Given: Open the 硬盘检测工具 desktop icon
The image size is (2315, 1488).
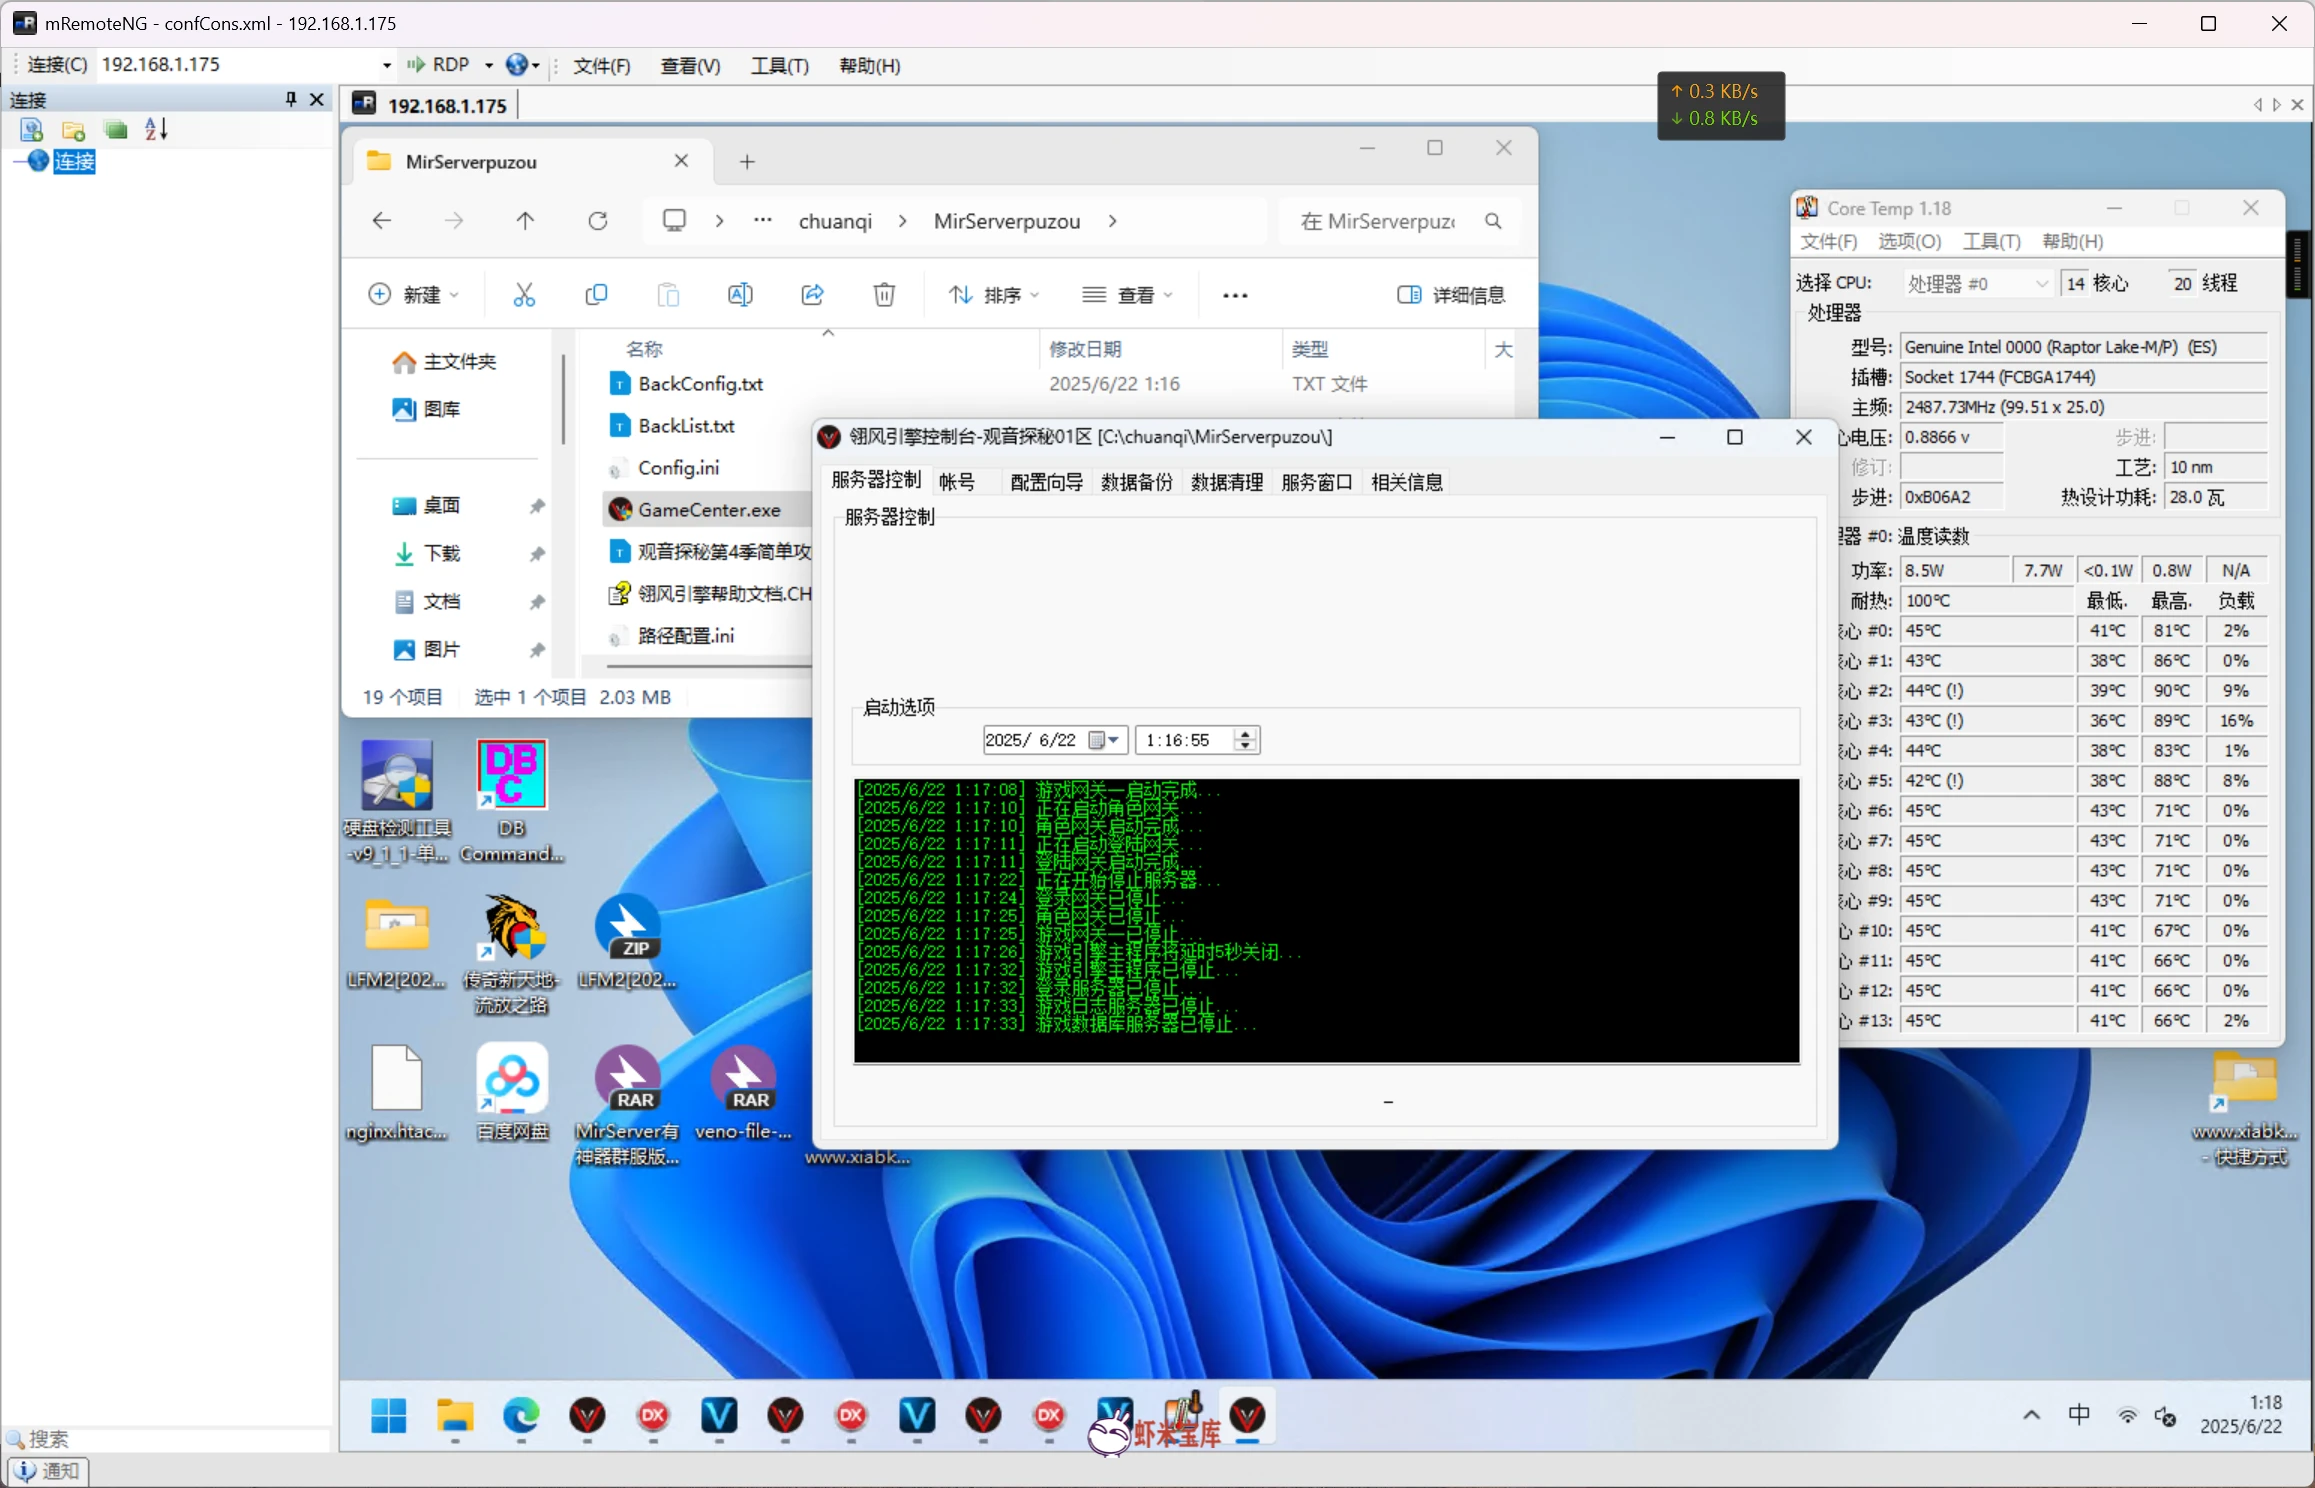Looking at the screenshot, I should coord(397,800).
